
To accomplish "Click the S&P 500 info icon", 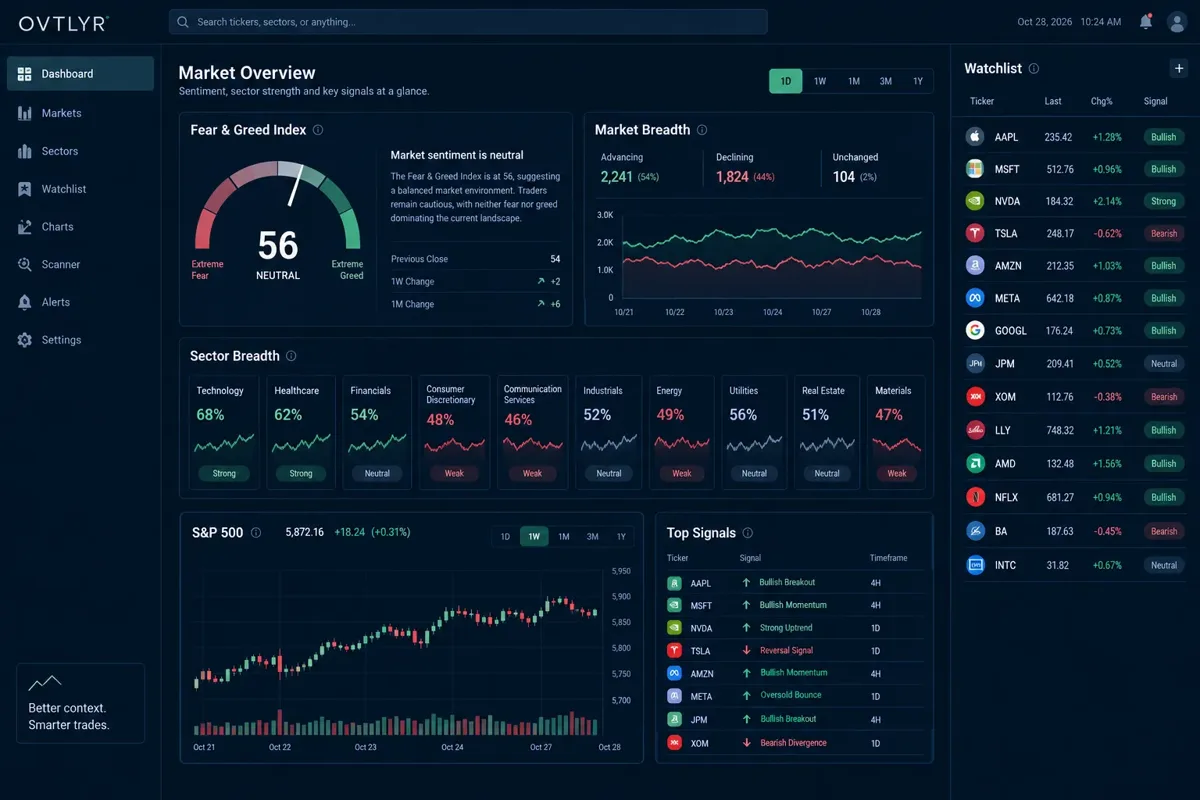I will tap(256, 533).
